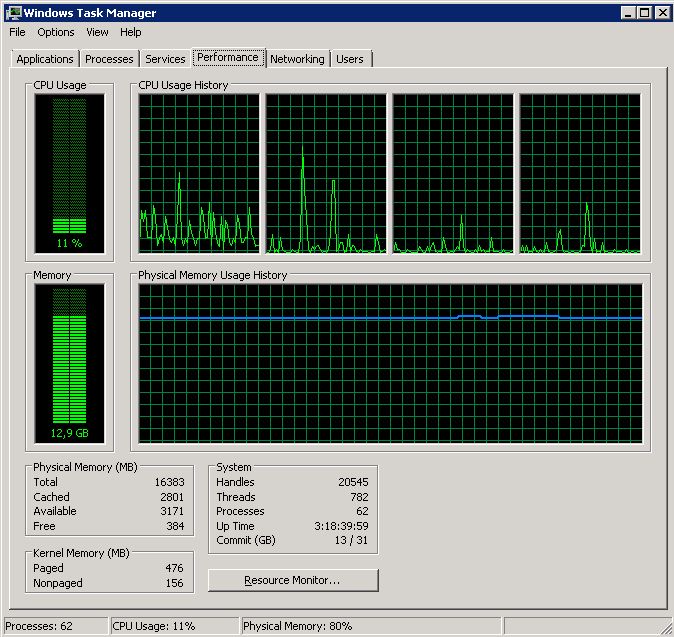Click the Physical Memory (MB) group label
This screenshot has height=637, width=674.
(x=85, y=467)
